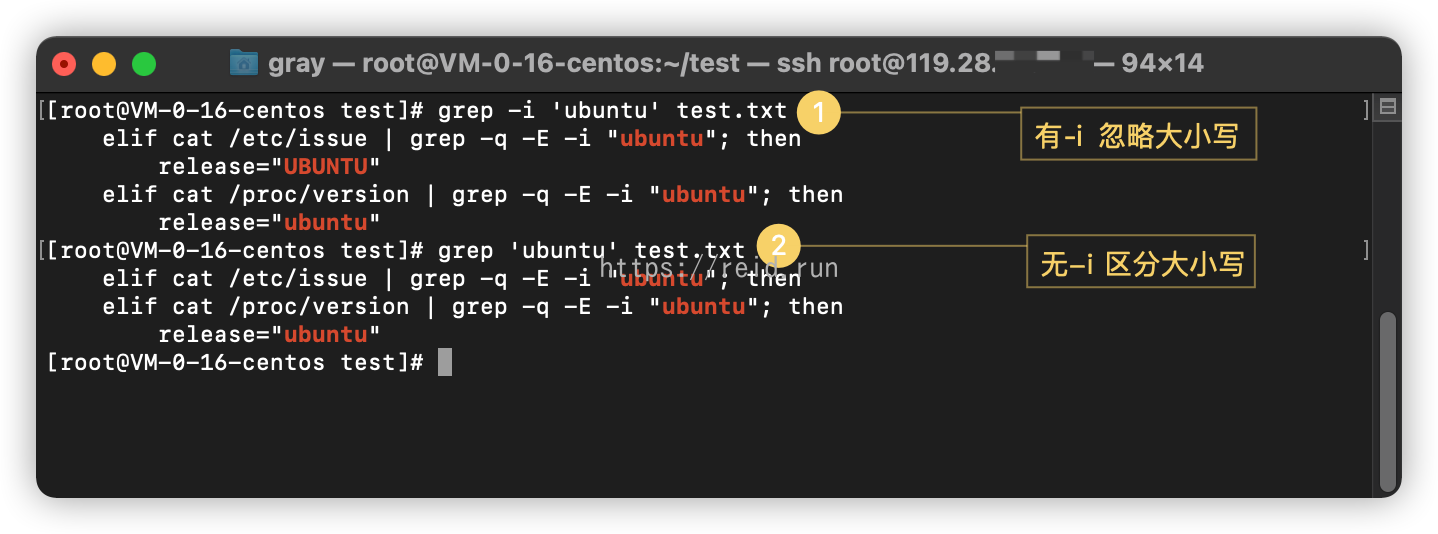This screenshot has height=534, width=1438.
Task: Click the yellow circle annotation numbered 1
Action: pyautogui.click(x=819, y=113)
